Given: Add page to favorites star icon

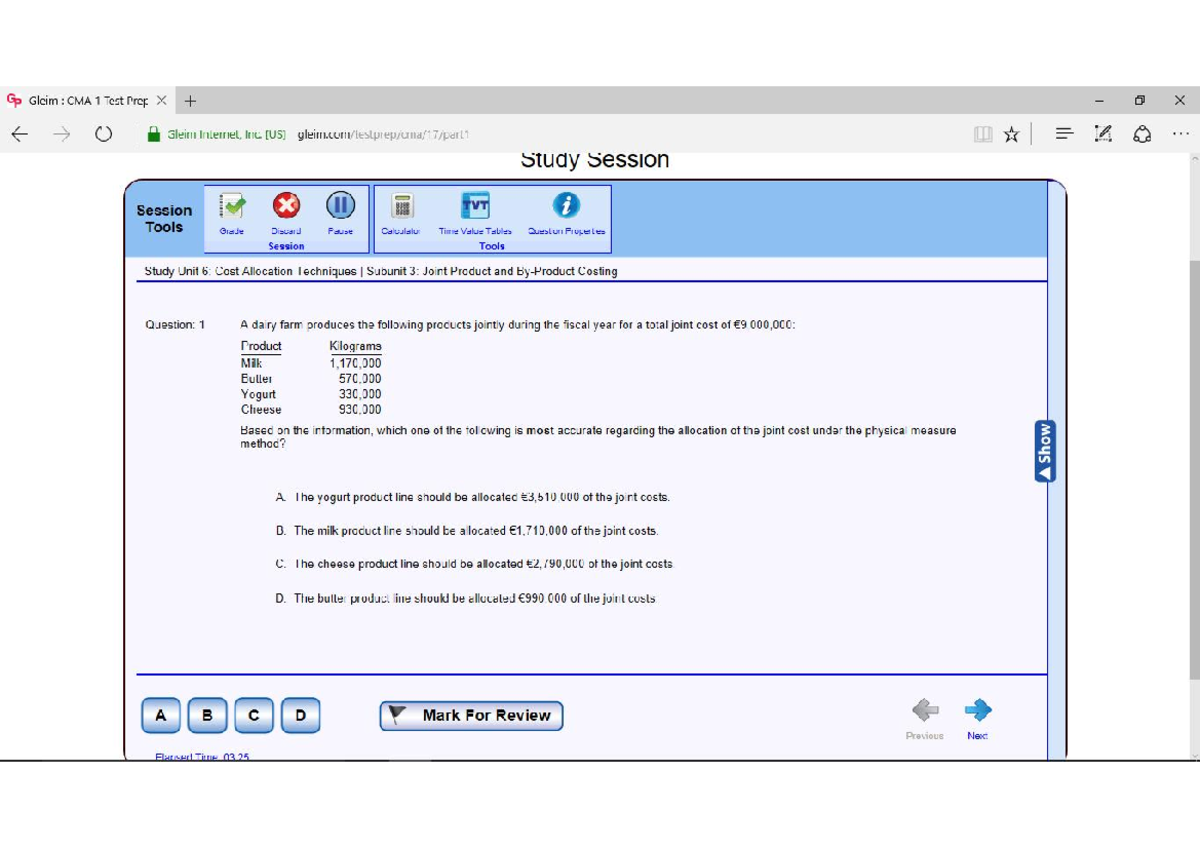Looking at the screenshot, I should click(x=1011, y=134).
